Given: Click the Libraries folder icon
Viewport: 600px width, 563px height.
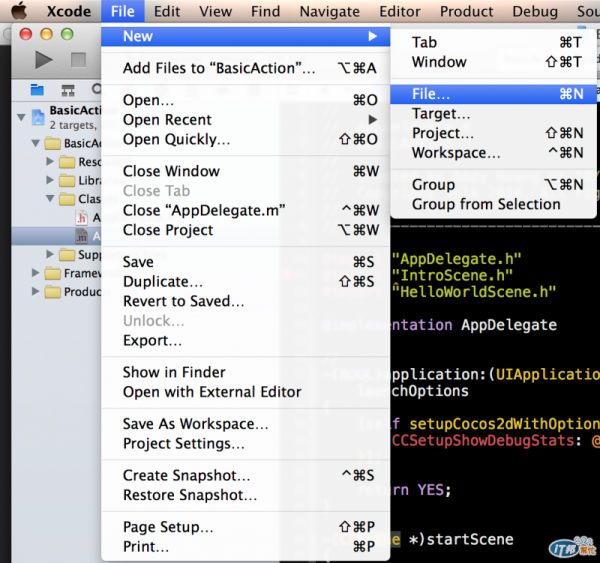Looking at the screenshot, I should point(67,180).
